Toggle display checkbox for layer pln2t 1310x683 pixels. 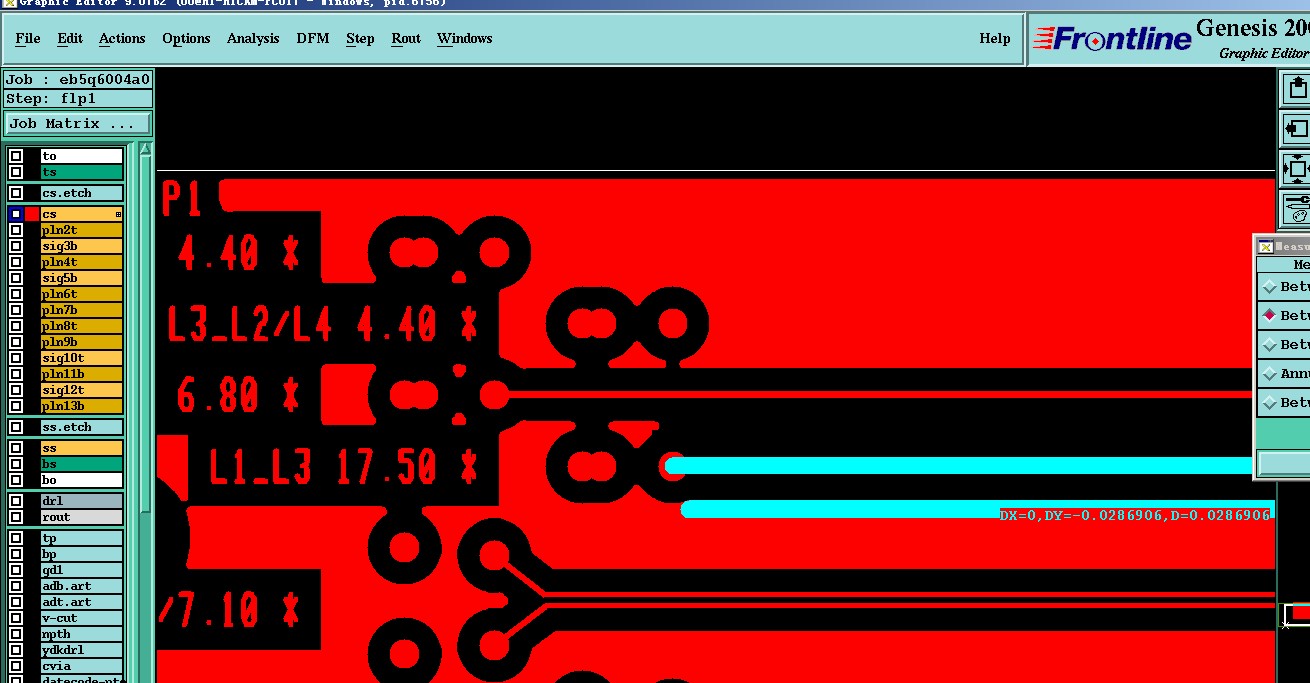point(16,230)
